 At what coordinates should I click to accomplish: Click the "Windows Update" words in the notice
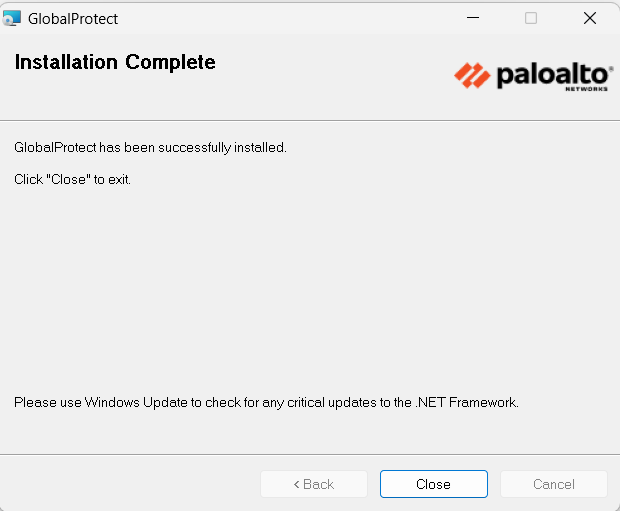pyautogui.click(x=141, y=403)
